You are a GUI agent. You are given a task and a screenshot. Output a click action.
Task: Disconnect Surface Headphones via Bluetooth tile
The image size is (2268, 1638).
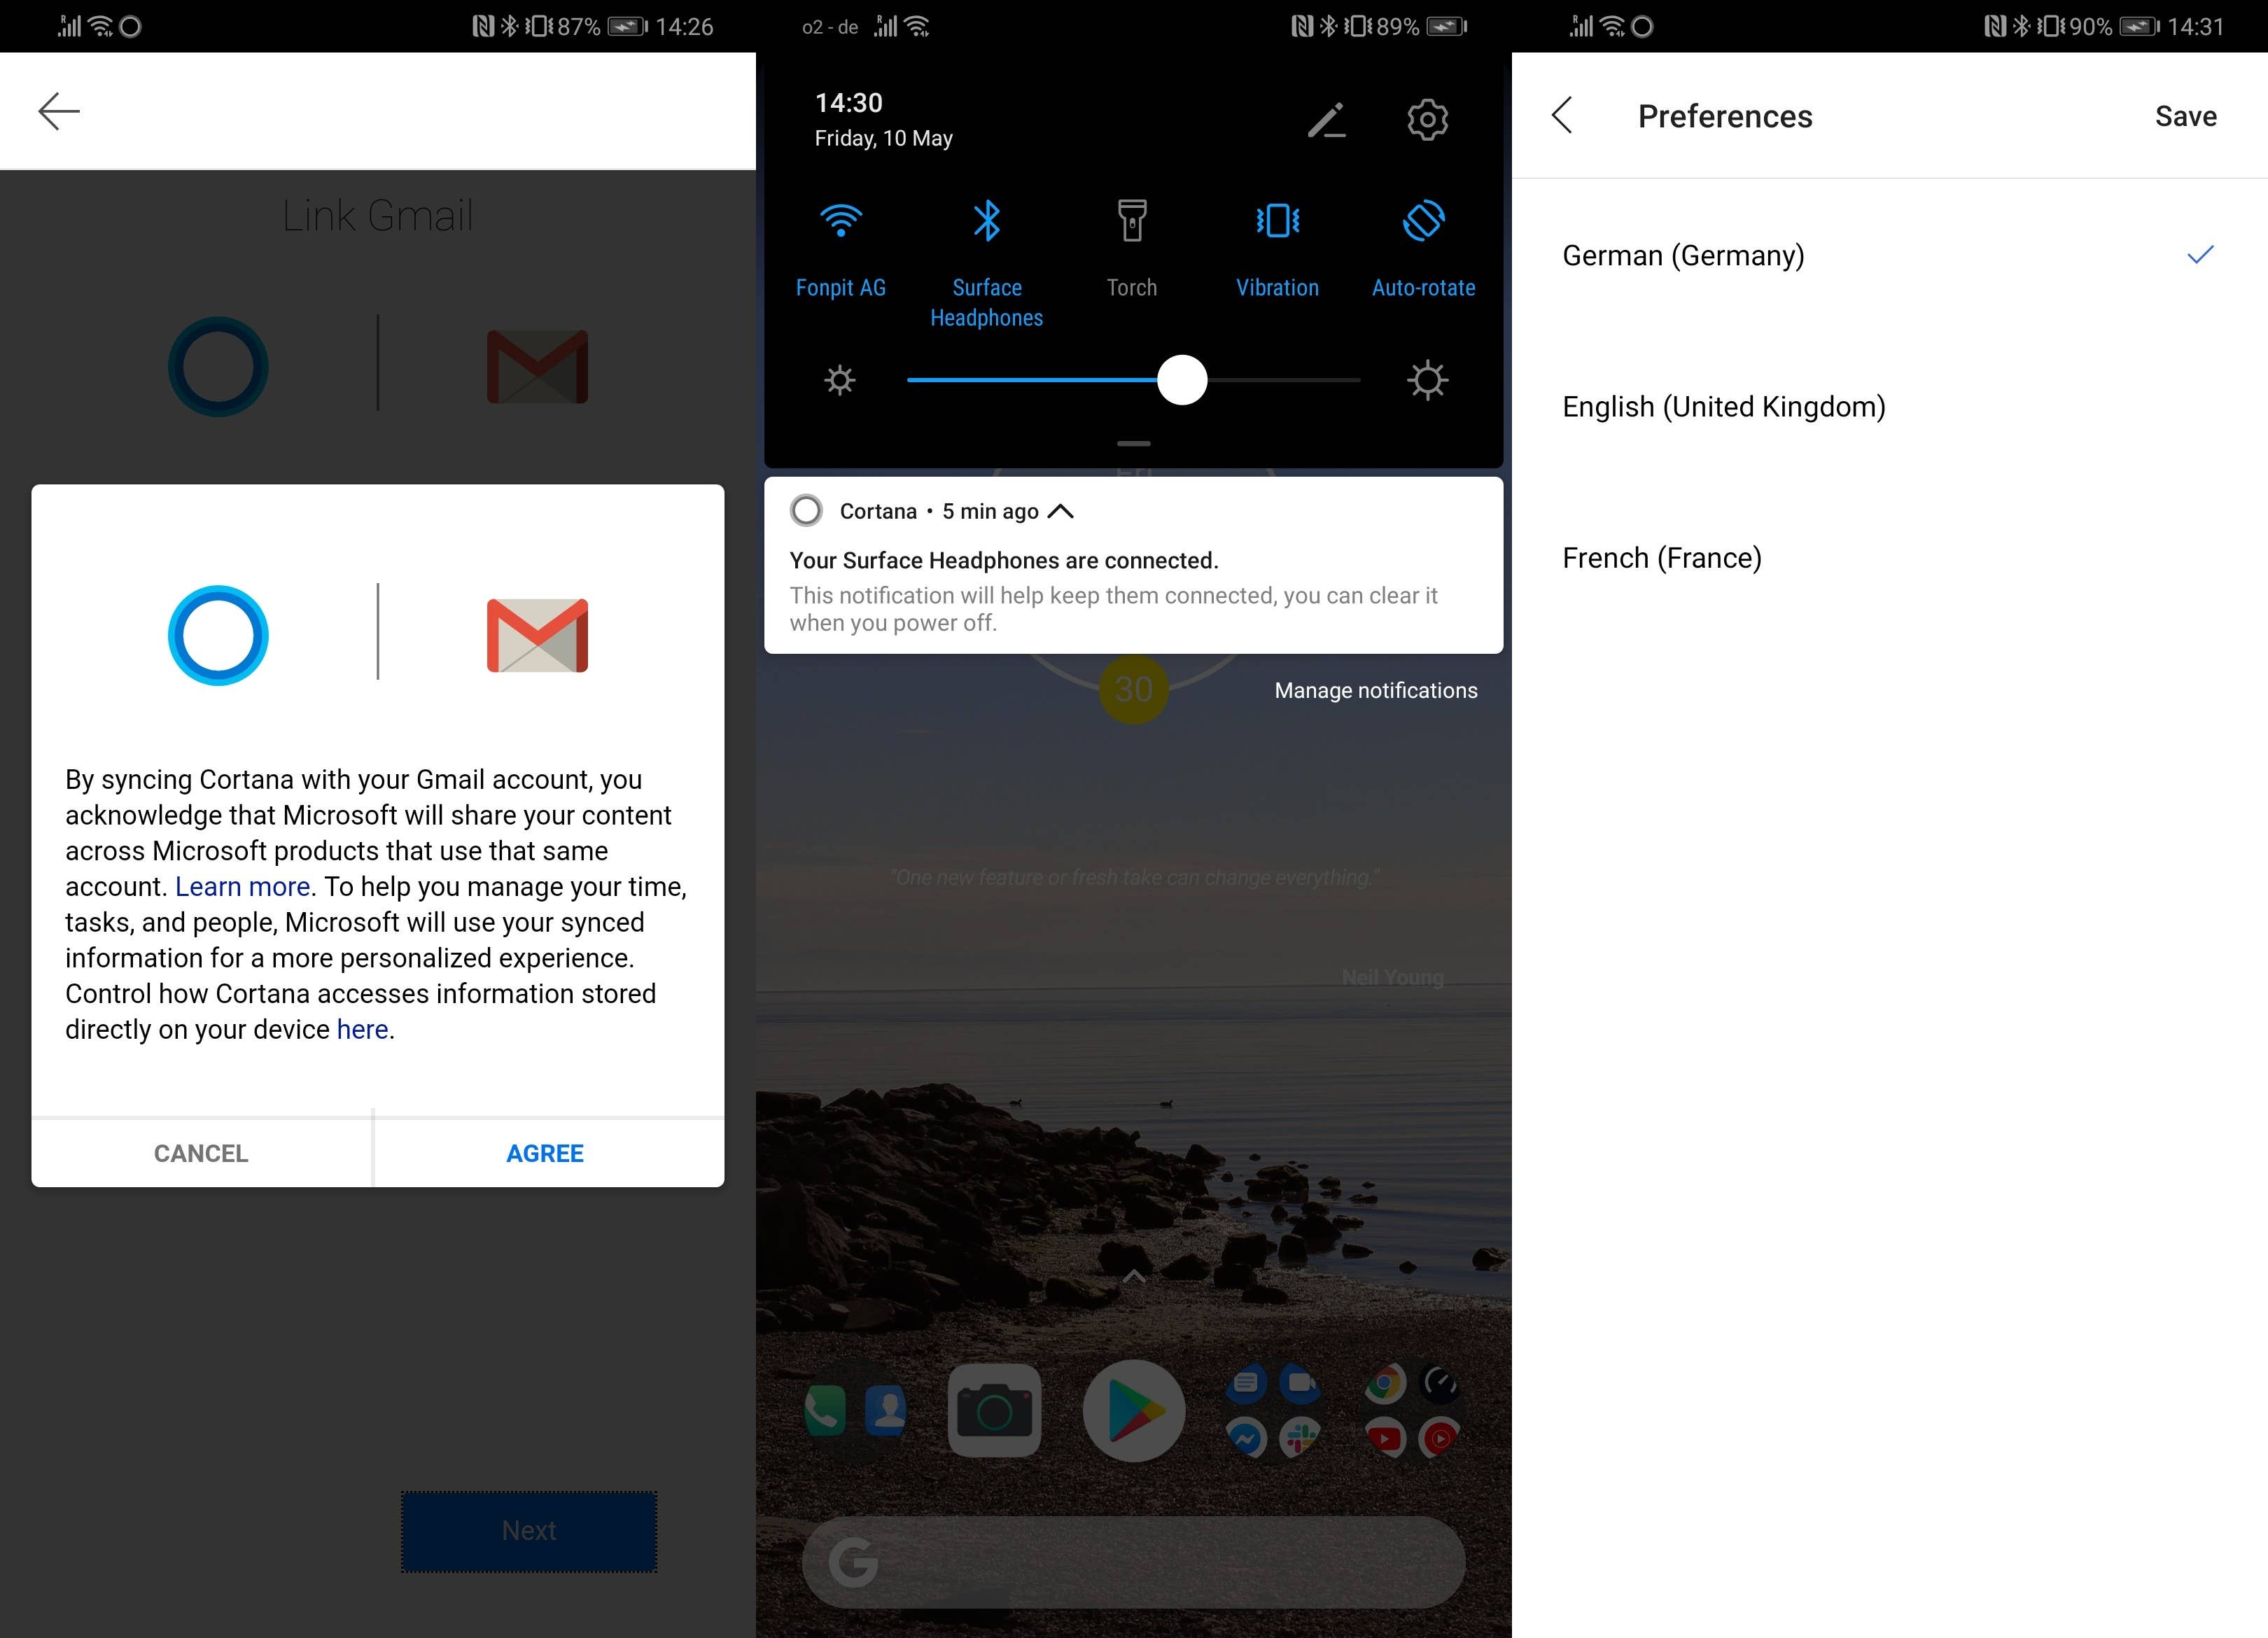click(986, 222)
